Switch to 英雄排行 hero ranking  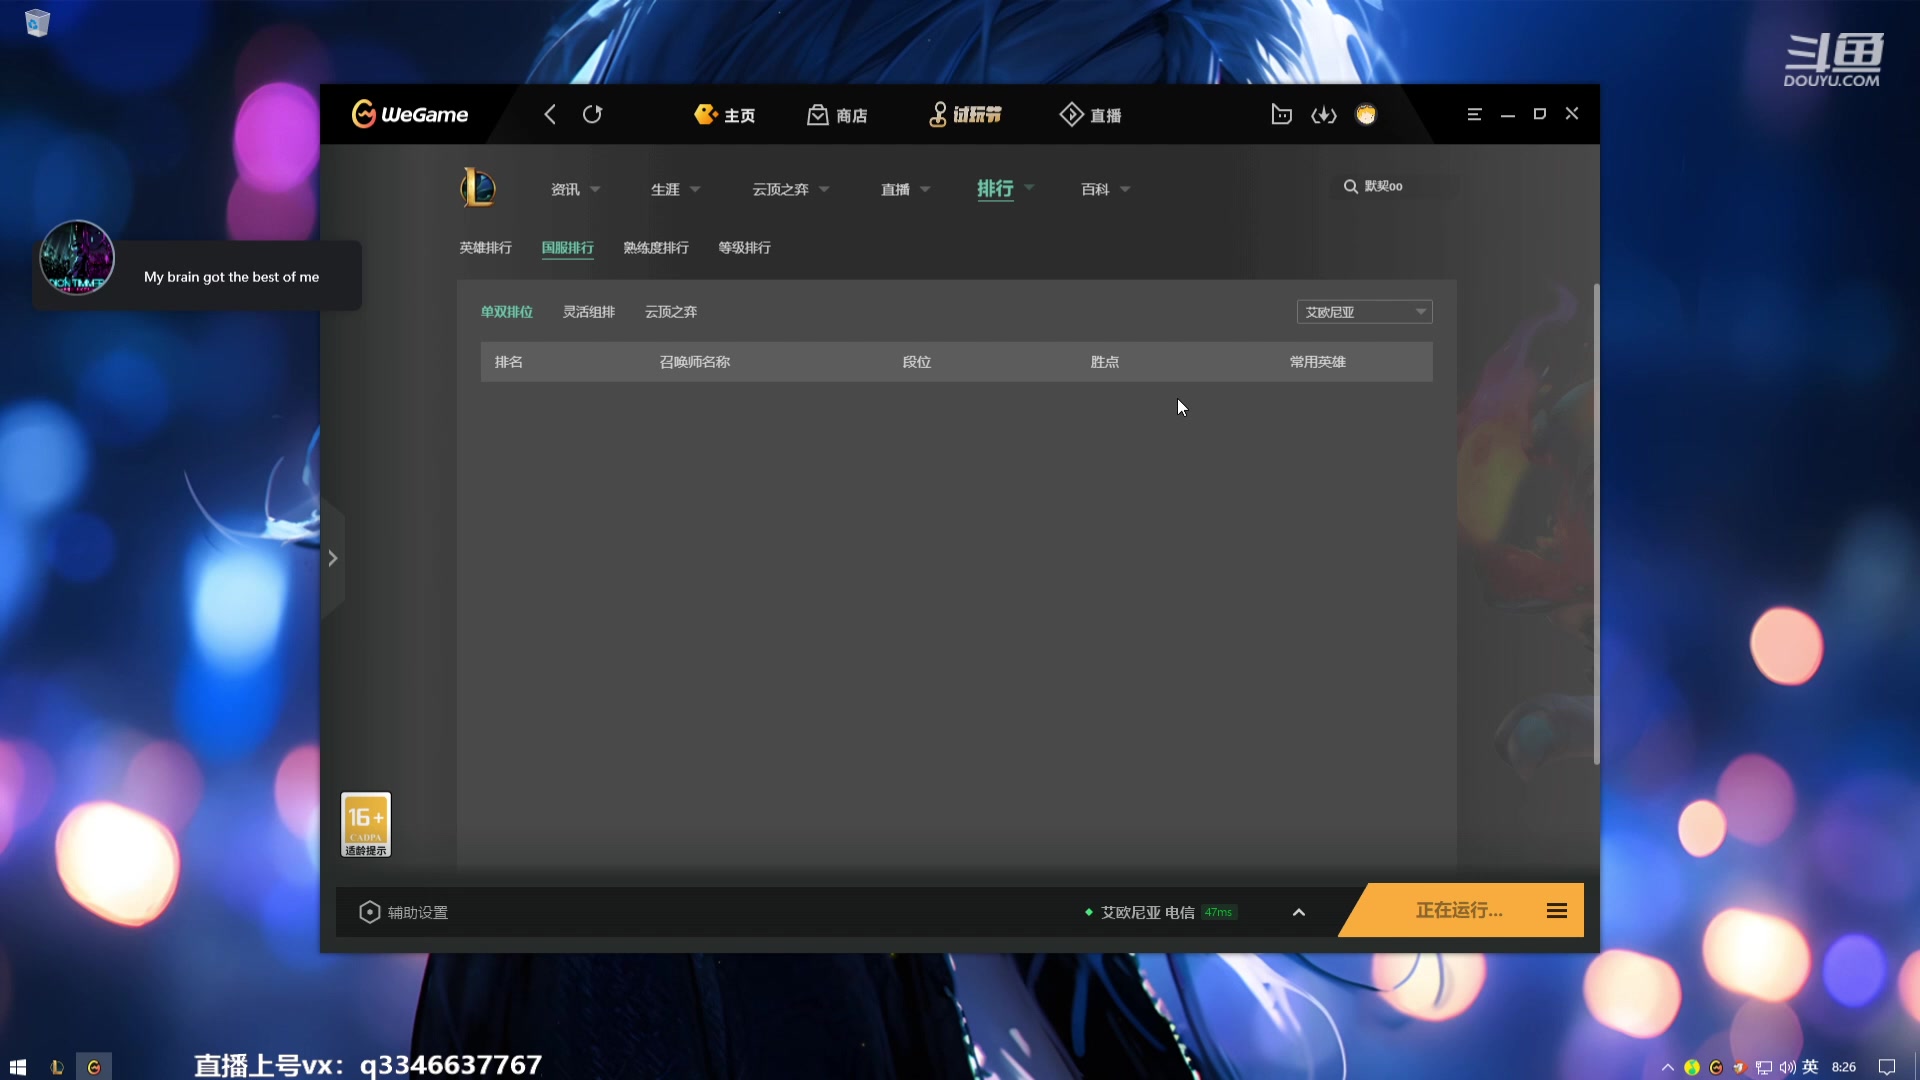485,247
